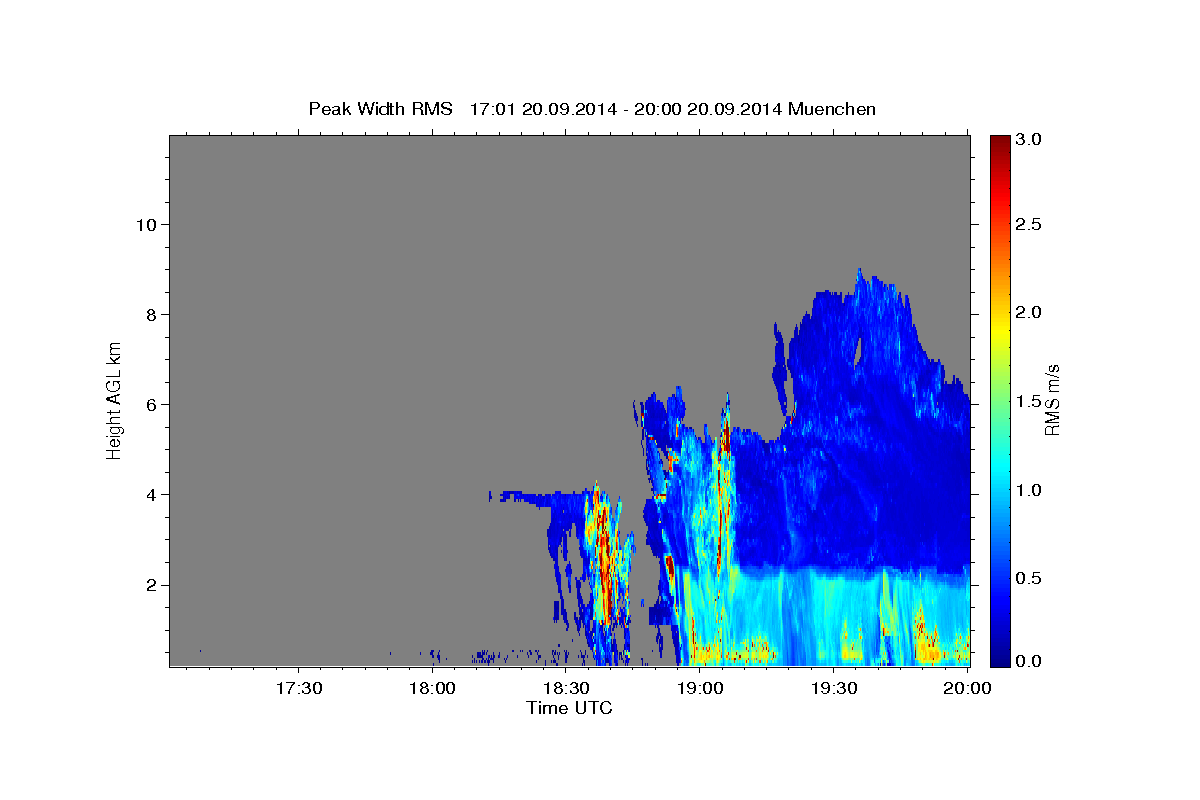Viewport: 1200px width, 800px height.
Task: Click the colorbar label '0.0'
Action: [1028, 661]
